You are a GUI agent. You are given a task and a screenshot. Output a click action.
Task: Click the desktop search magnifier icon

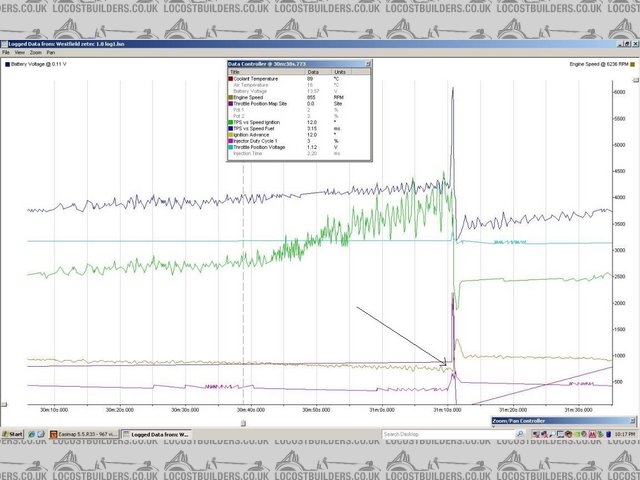tap(520, 434)
